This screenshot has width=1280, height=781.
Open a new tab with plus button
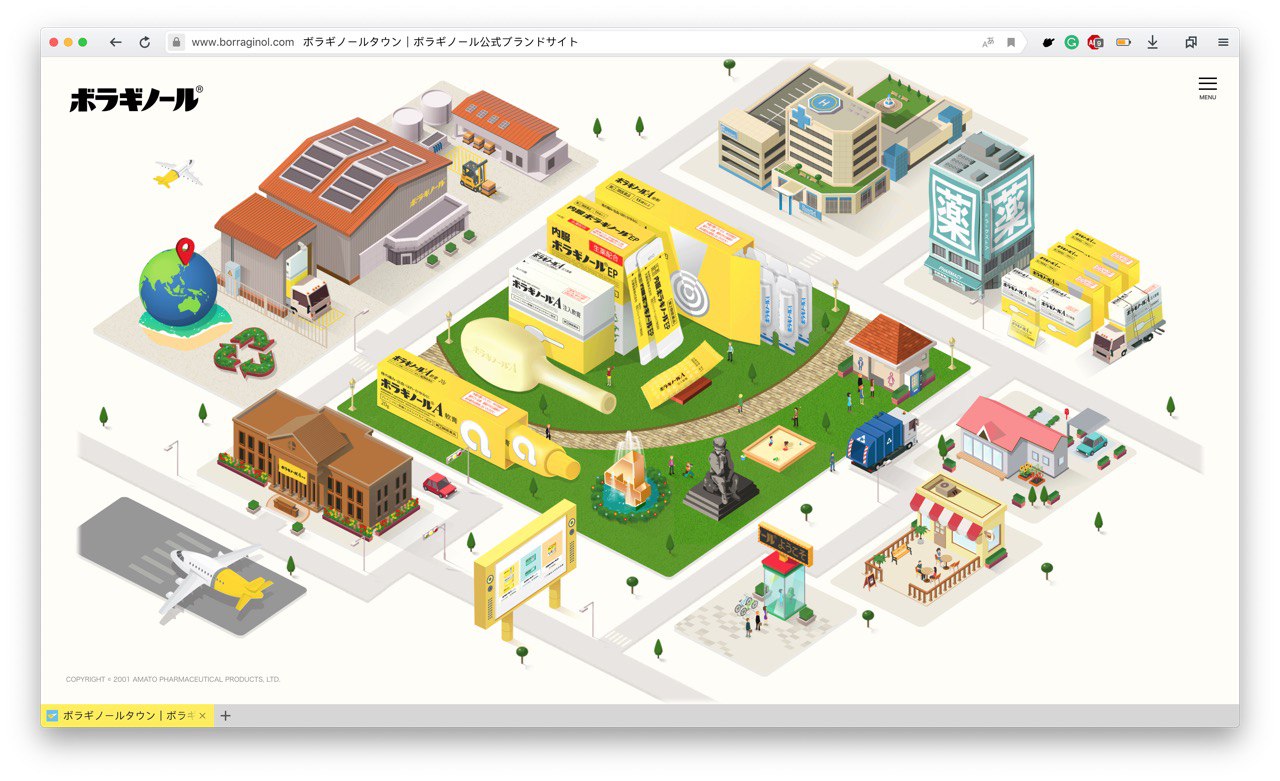tap(225, 716)
